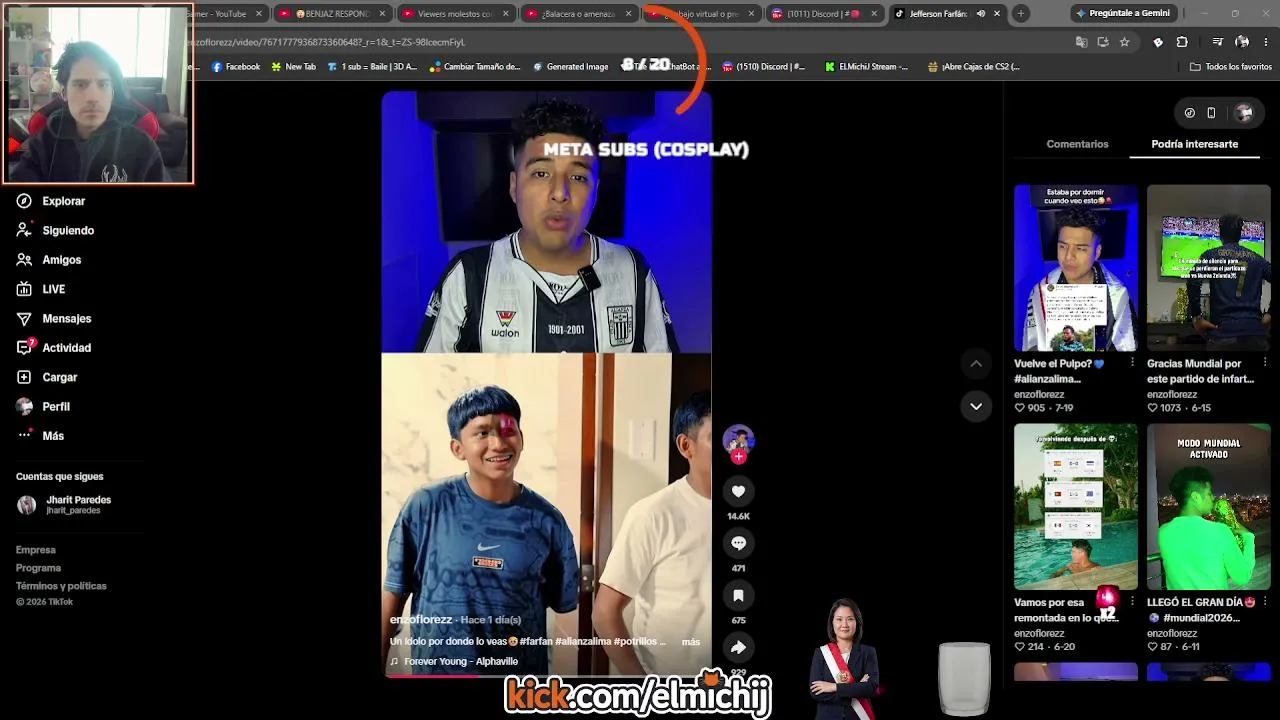Viewport: 1280px width, 720px height.
Task: Switch to (1011) Discord browser tab
Action: coord(824,14)
